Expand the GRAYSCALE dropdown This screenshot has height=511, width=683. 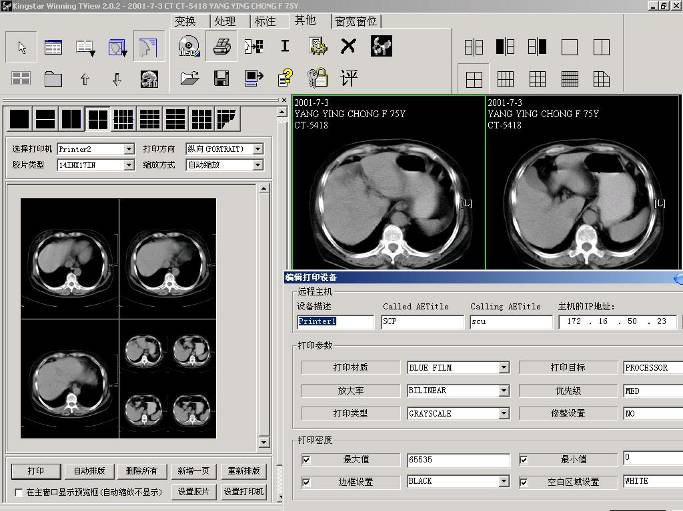tap(504, 413)
